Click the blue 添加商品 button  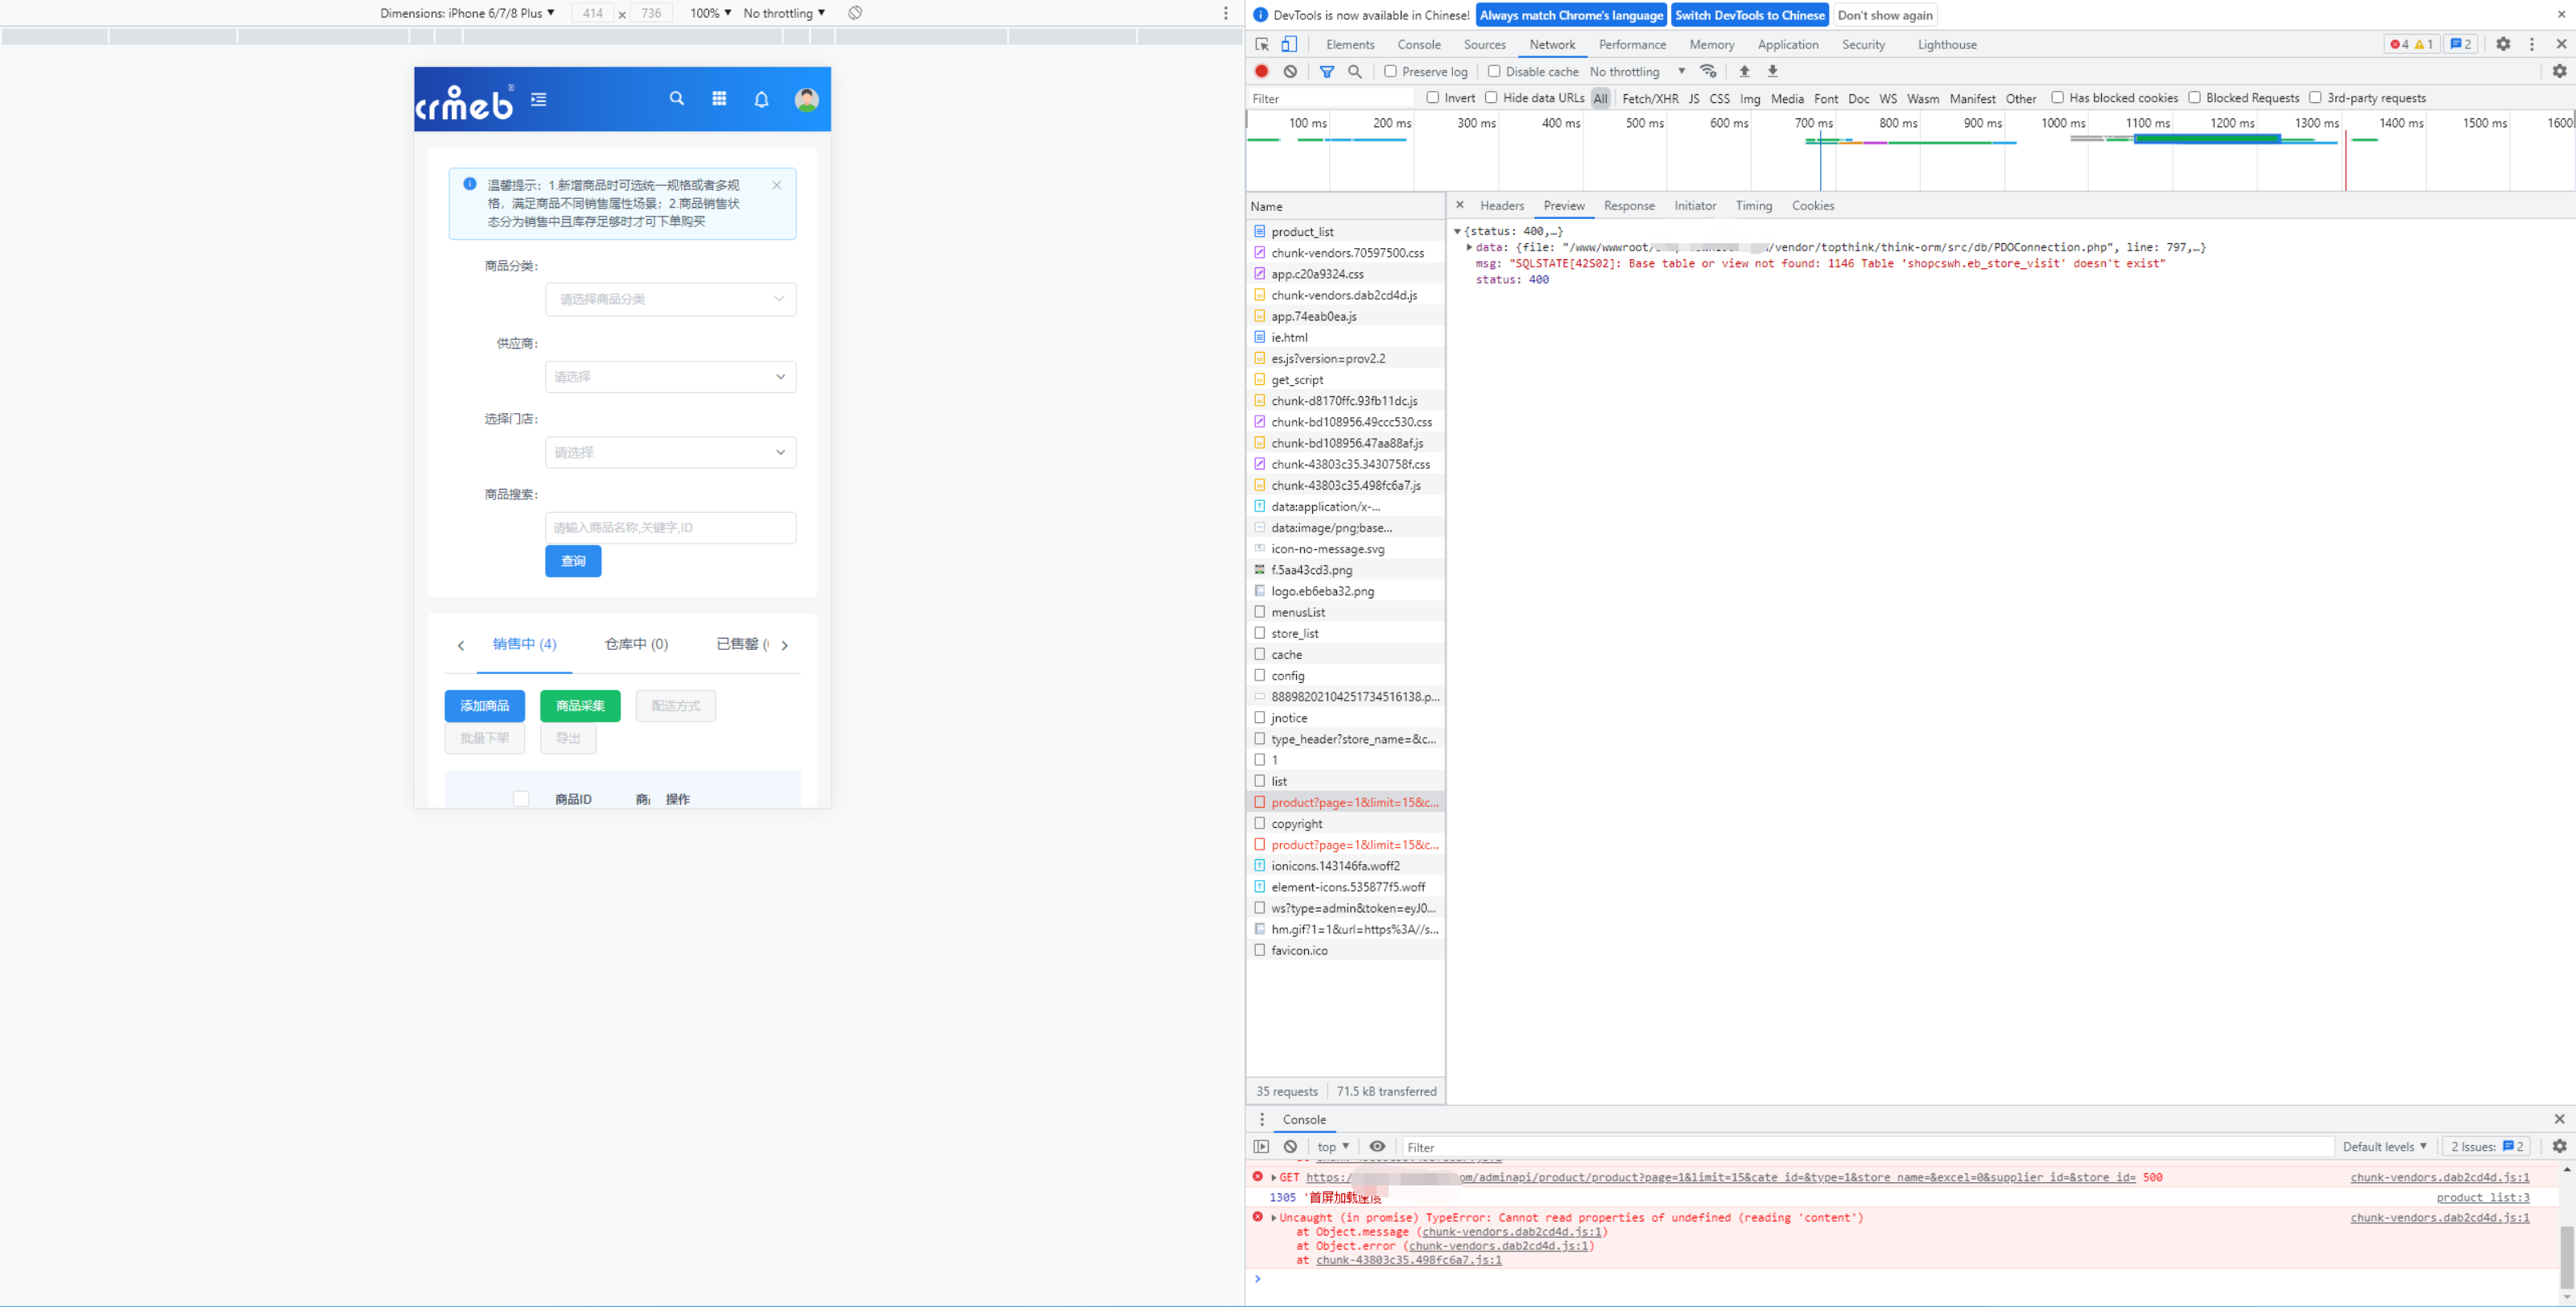pos(484,706)
